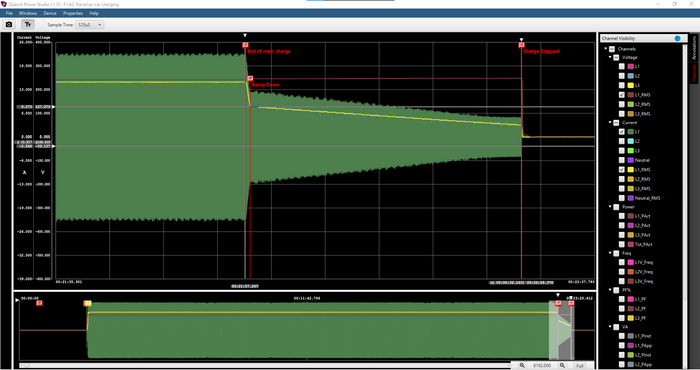Viewport: 700px width, 370px height.
Task: Toggle L1_PApp channel checkbox
Action: click(621, 345)
